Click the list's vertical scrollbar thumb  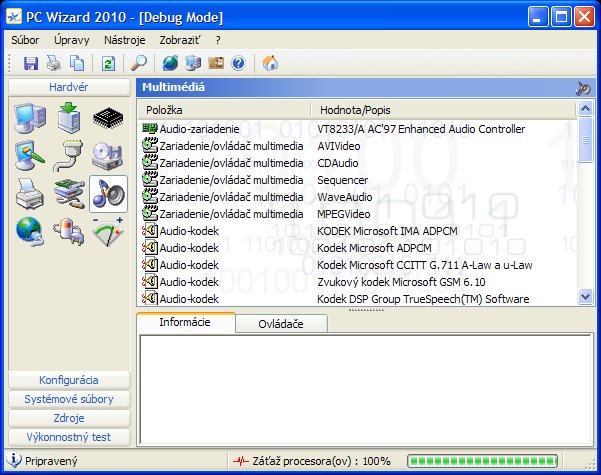(585, 140)
